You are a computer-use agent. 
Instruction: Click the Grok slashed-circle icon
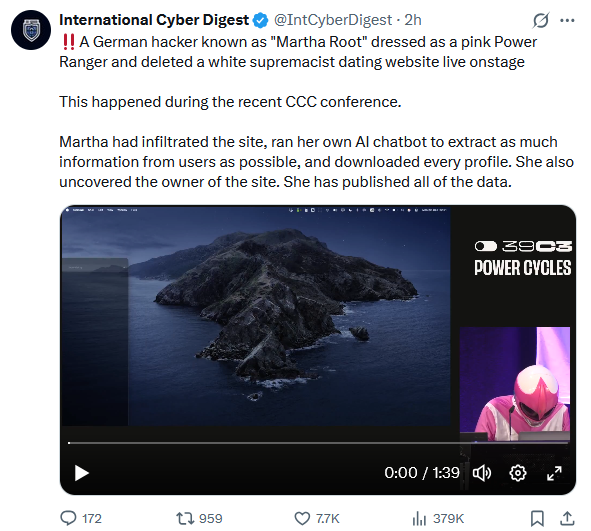(x=540, y=20)
